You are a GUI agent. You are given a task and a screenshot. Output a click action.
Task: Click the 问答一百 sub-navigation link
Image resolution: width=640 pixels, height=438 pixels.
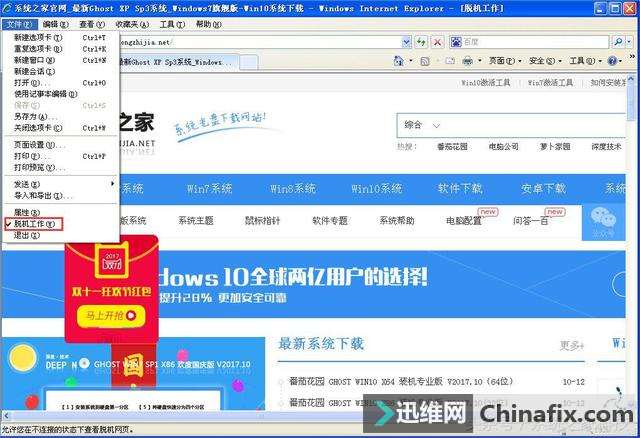(x=531, y=221)
